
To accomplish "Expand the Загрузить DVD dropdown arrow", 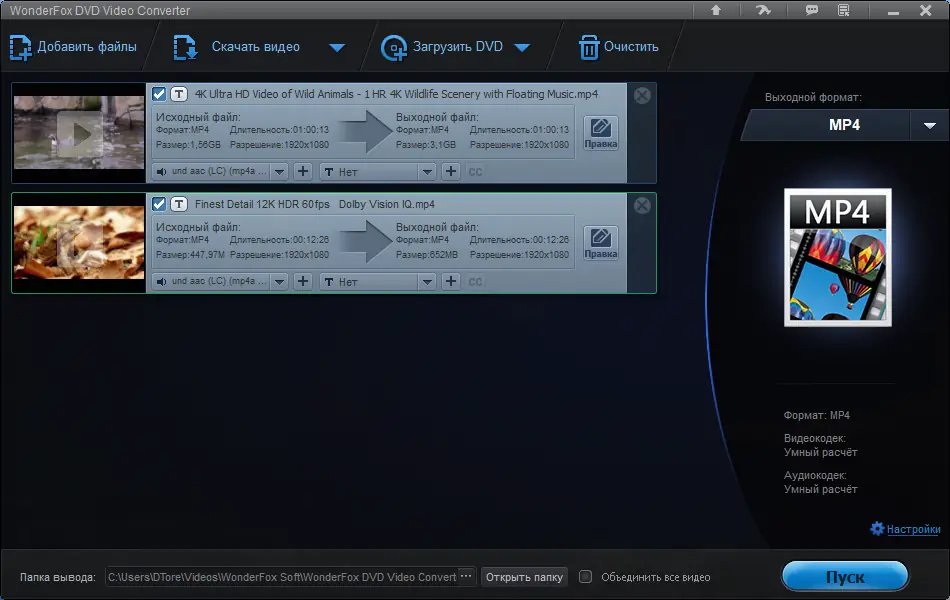I will click(522, 47).
